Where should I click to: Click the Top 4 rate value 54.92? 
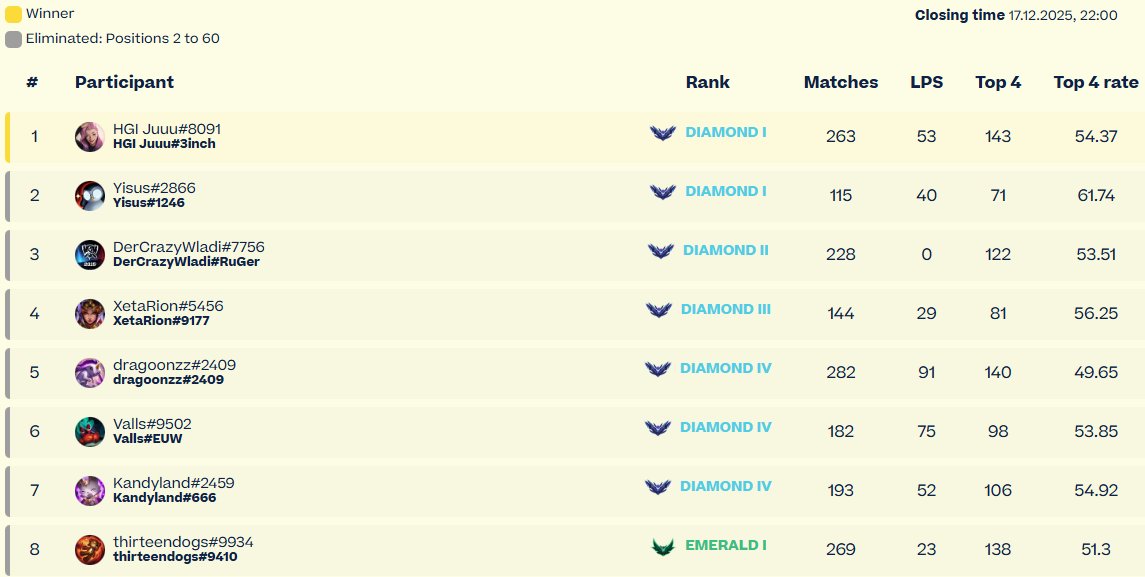tap(1096, 491)
